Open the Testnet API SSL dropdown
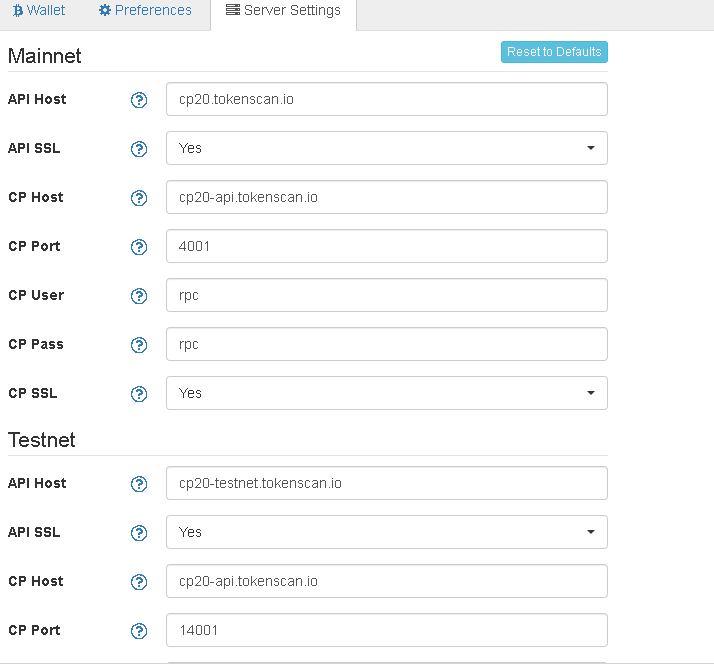The image size is (714, 664). point(387,532)
